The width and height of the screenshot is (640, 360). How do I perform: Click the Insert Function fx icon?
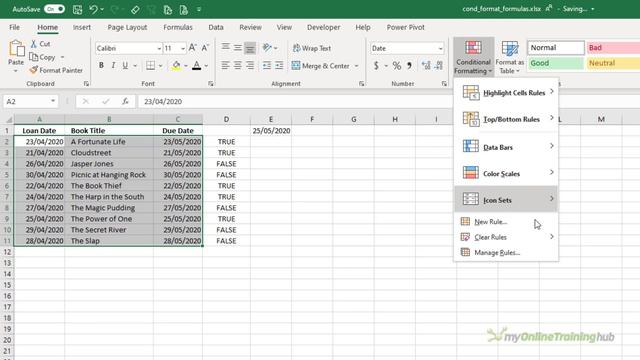(125, 101)
